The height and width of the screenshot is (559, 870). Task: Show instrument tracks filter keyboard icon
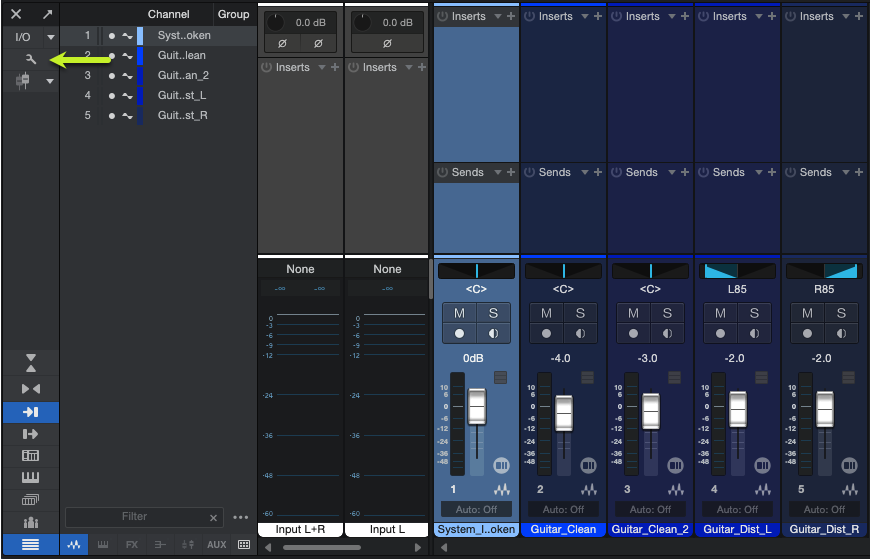coord(103,545)
